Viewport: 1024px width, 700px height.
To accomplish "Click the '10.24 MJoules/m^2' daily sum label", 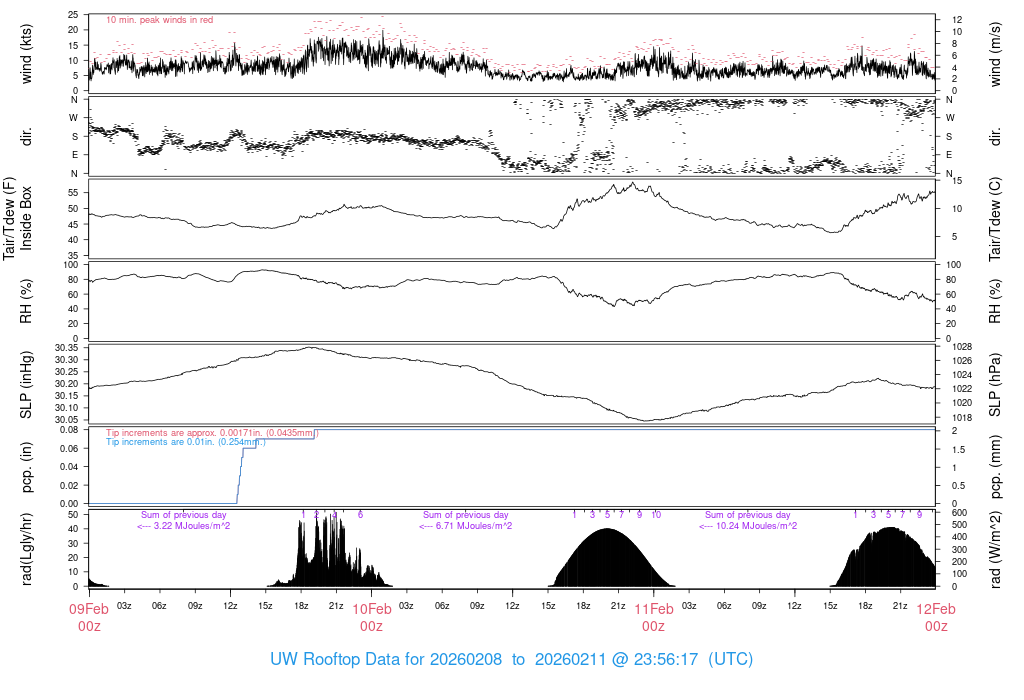I will click(748, 526).
